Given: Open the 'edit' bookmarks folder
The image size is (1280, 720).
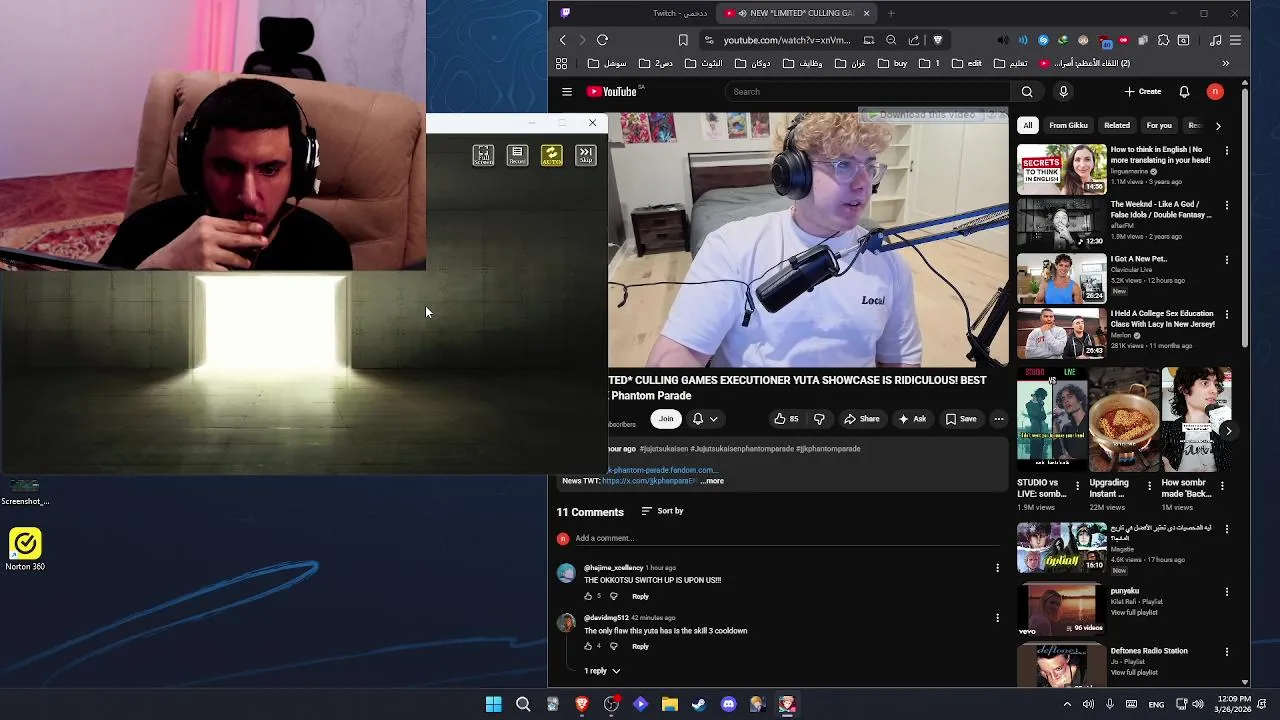Looking at the screenshot, I should click(966, 64).
